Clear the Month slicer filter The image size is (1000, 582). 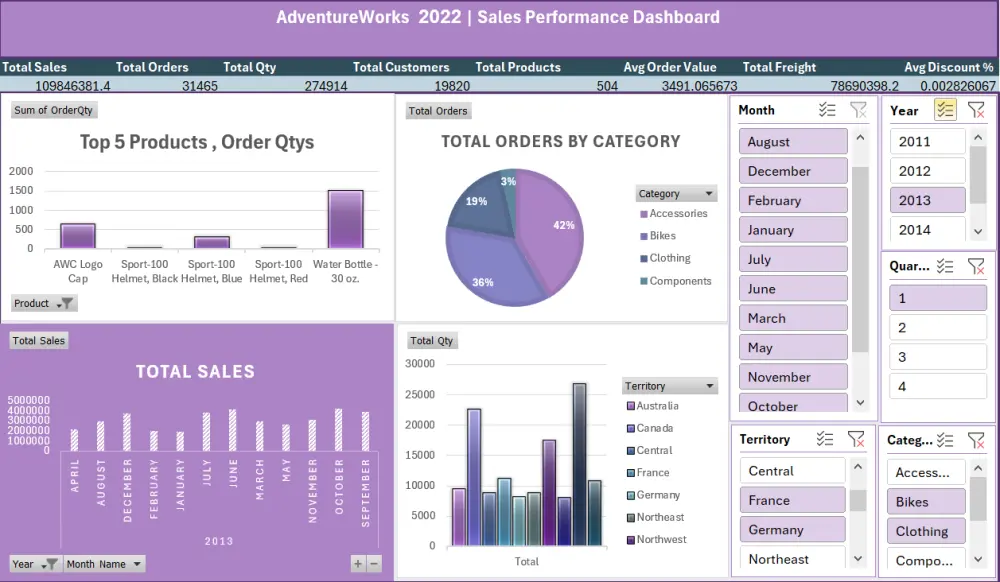click(858, 110)
